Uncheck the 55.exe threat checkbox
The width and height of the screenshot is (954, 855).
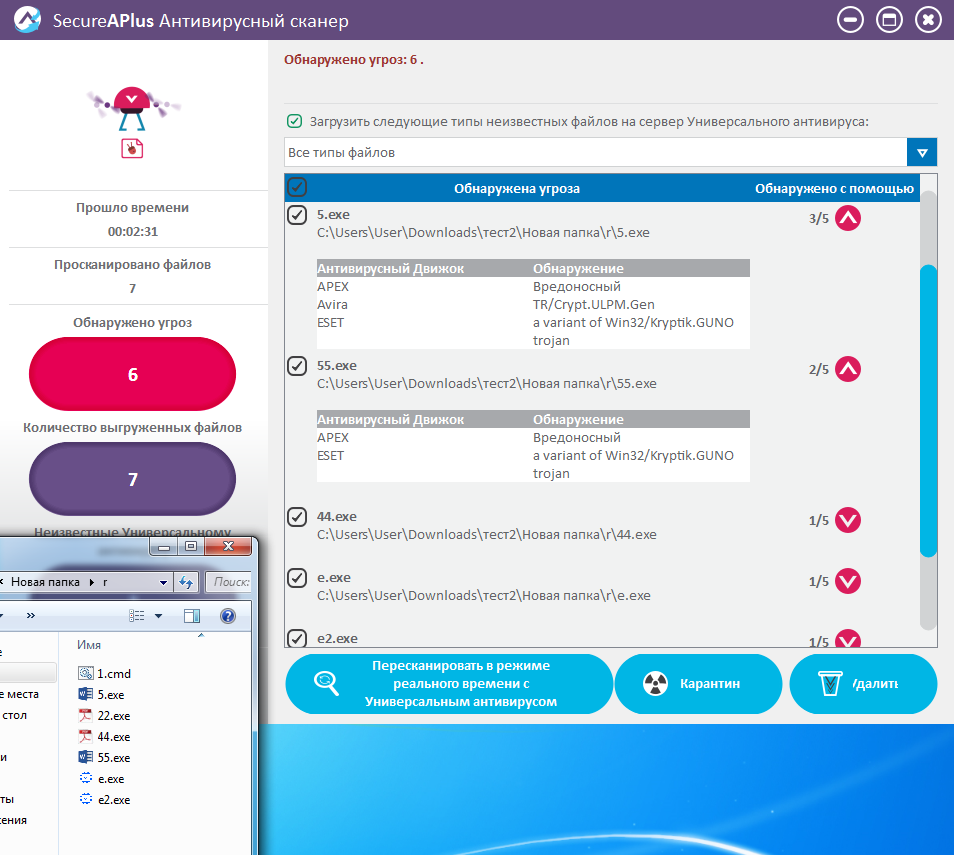click(297, 366)
